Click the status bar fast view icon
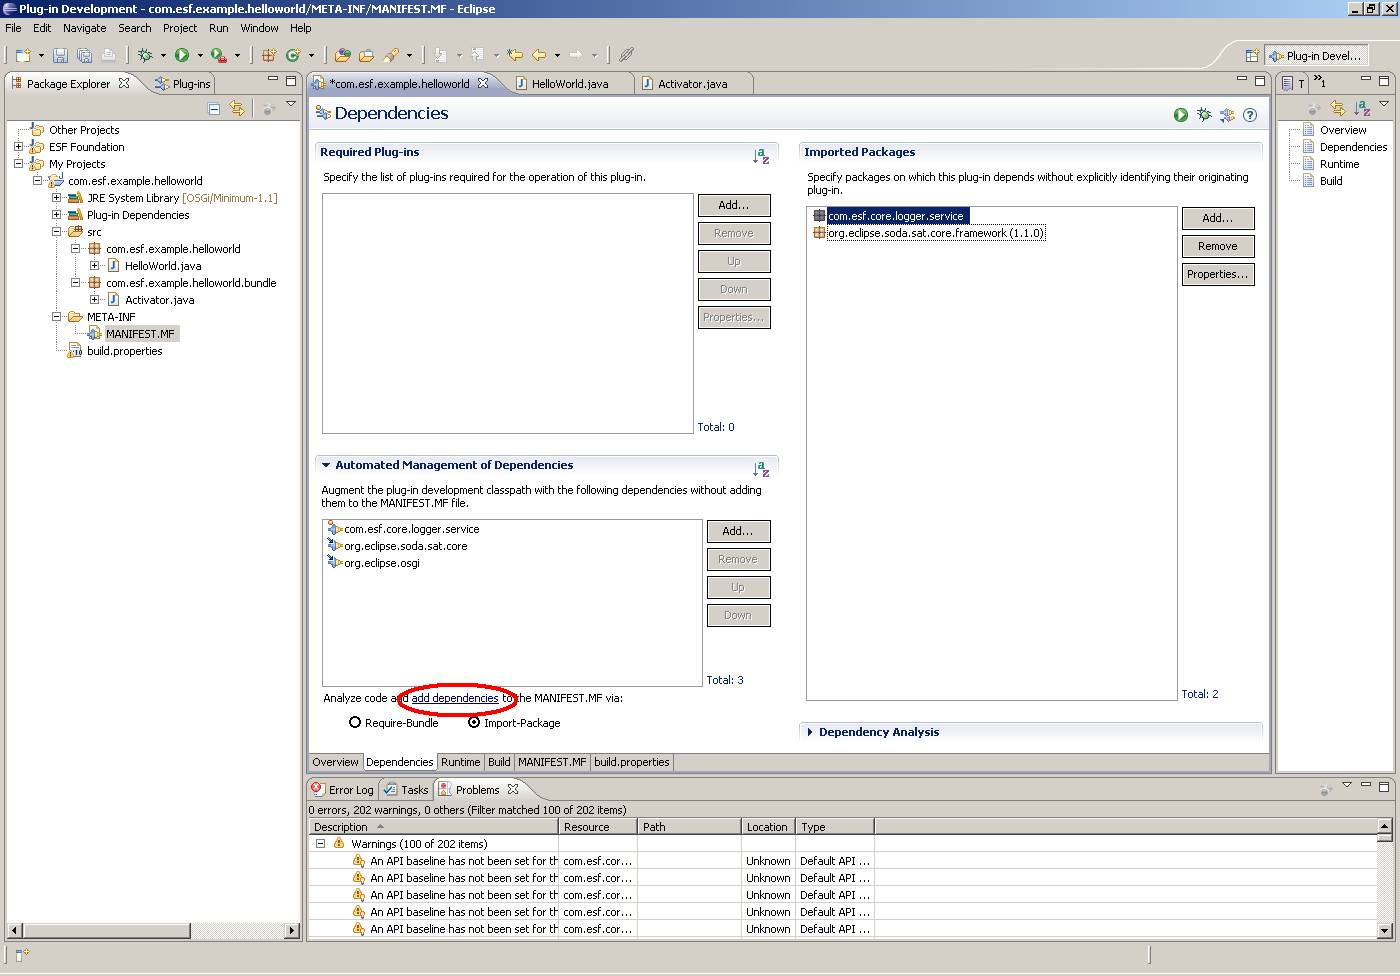The width and height of the screenshot is (1400, 976). (22, 955)
